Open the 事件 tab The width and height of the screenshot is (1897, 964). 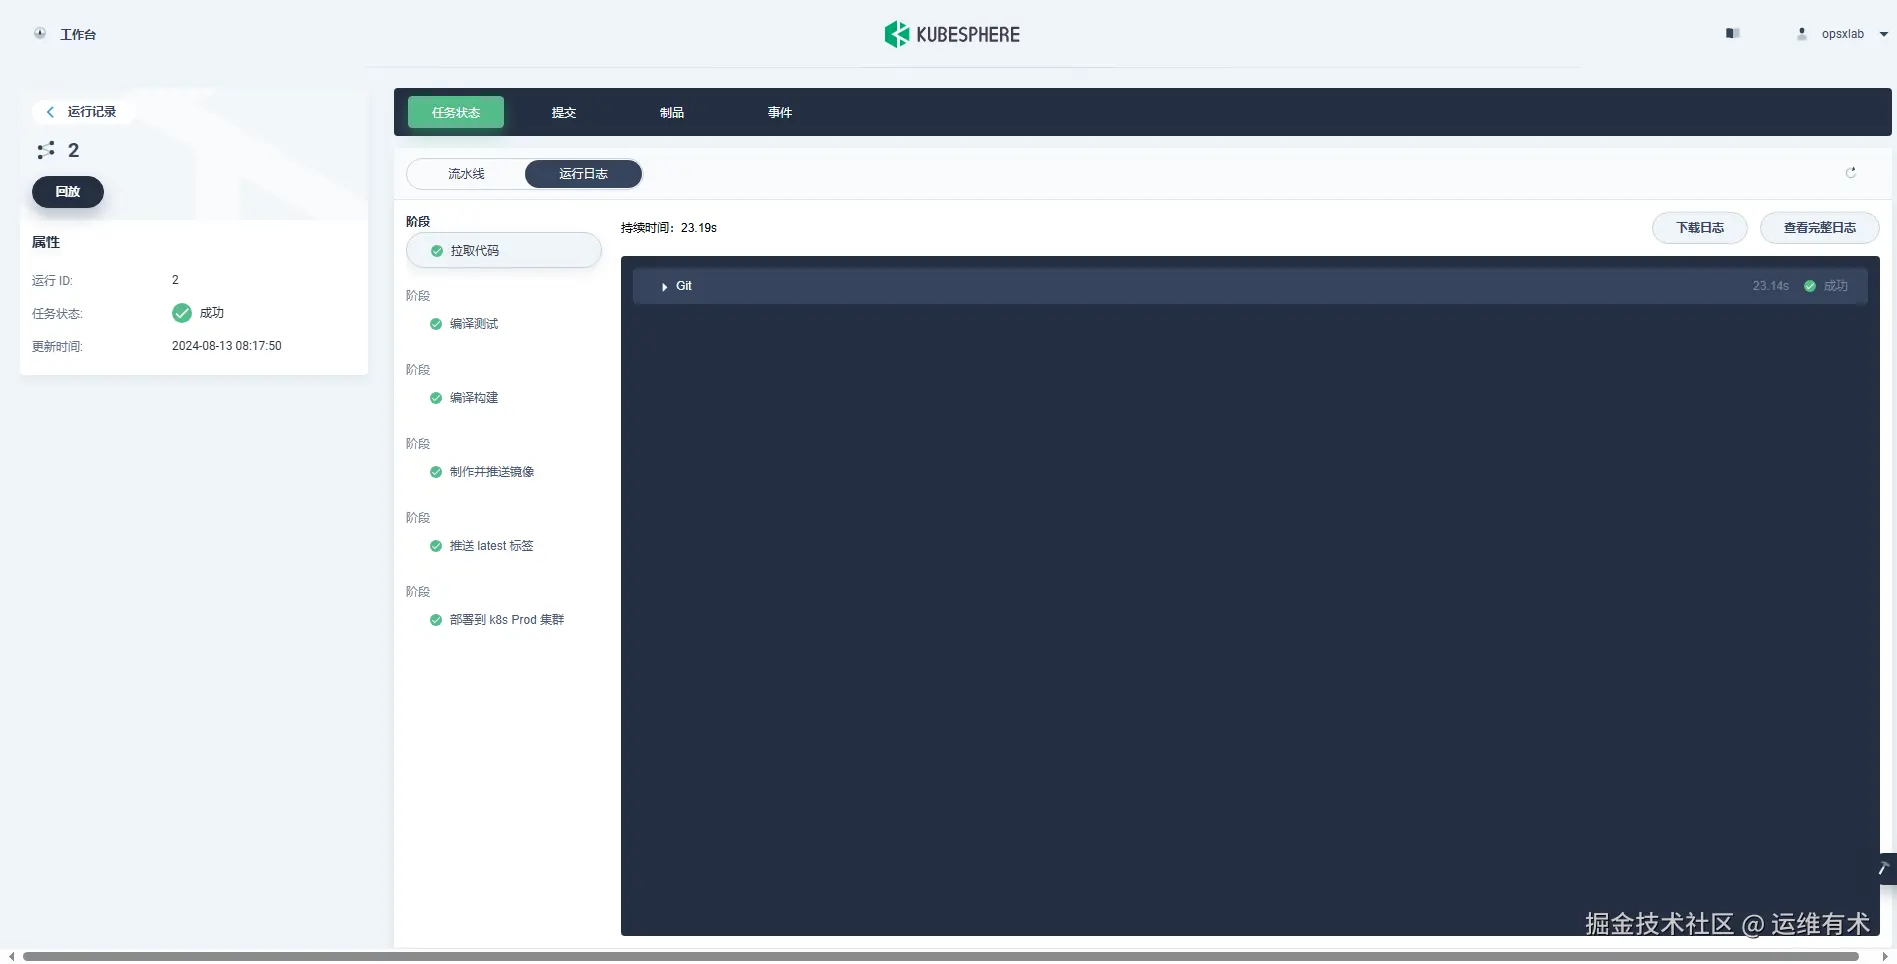click(779, 112)
